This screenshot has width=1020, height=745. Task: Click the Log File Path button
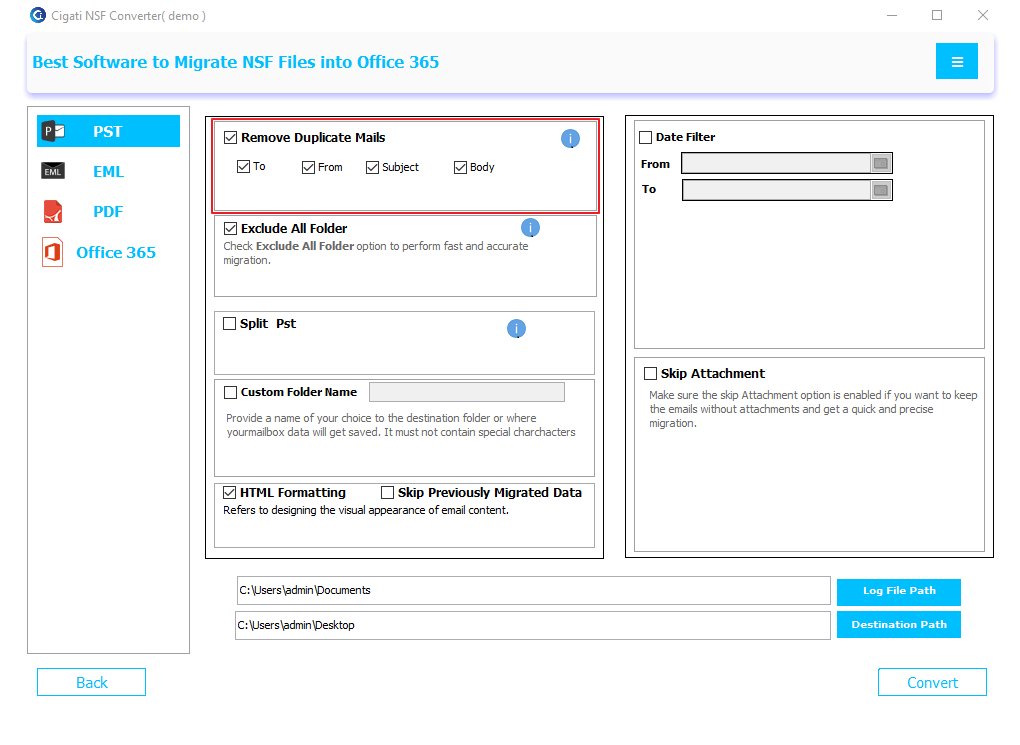[x=898, y=591]
